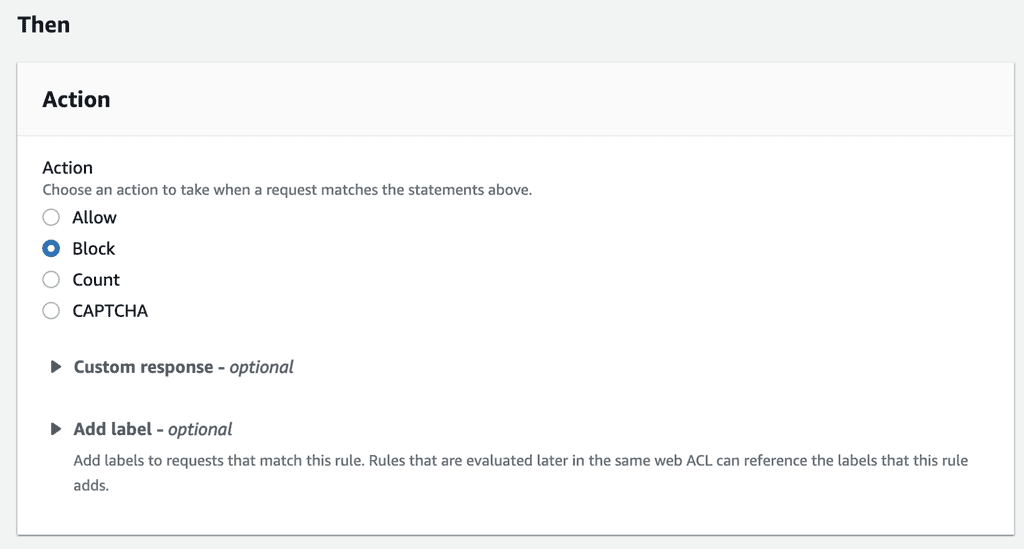Click the Custom response section title
This screenshot has width=1024, height=549.
tap(143, 367)
